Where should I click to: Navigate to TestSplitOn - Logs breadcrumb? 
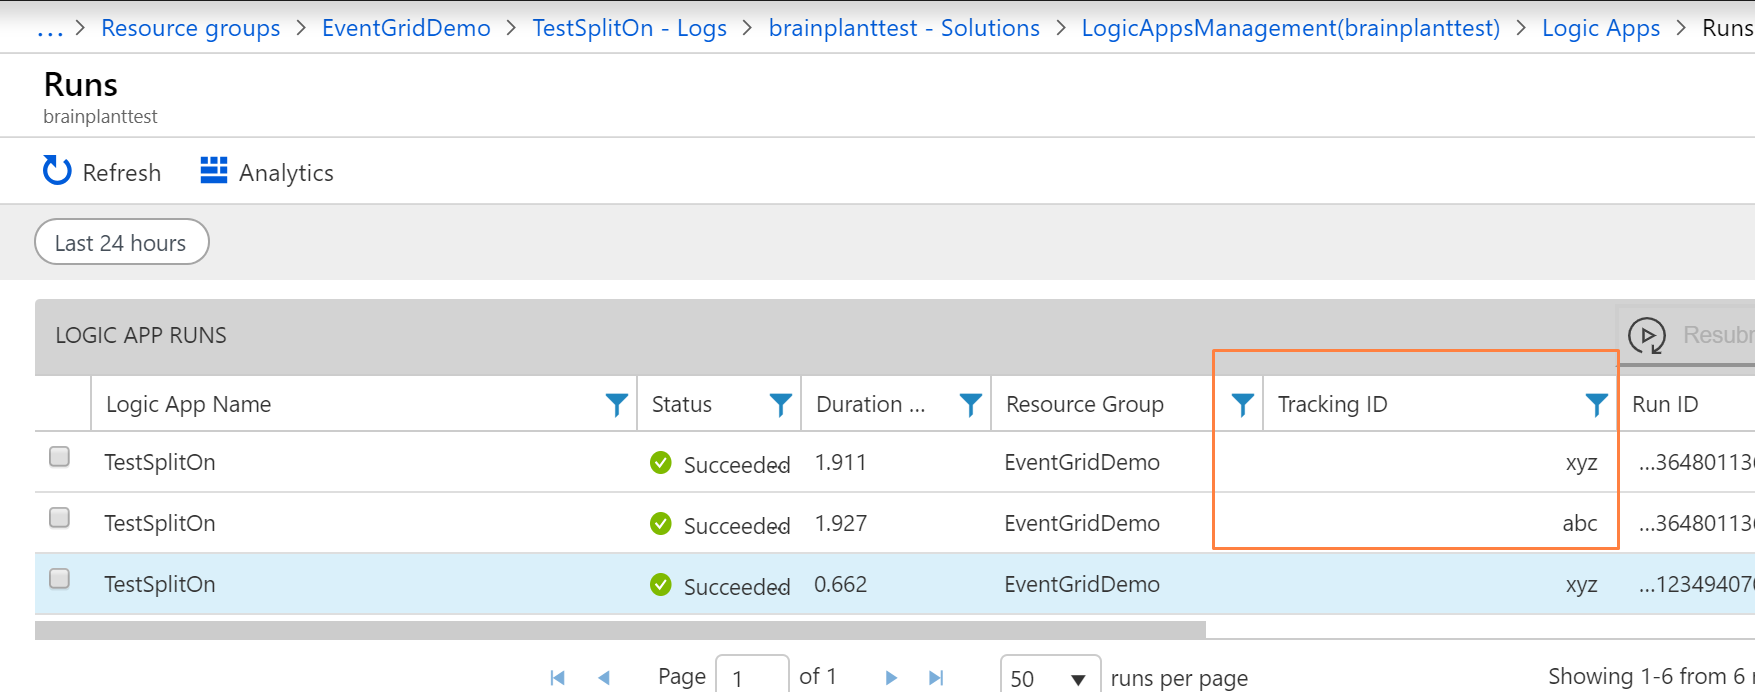(629, 28)
